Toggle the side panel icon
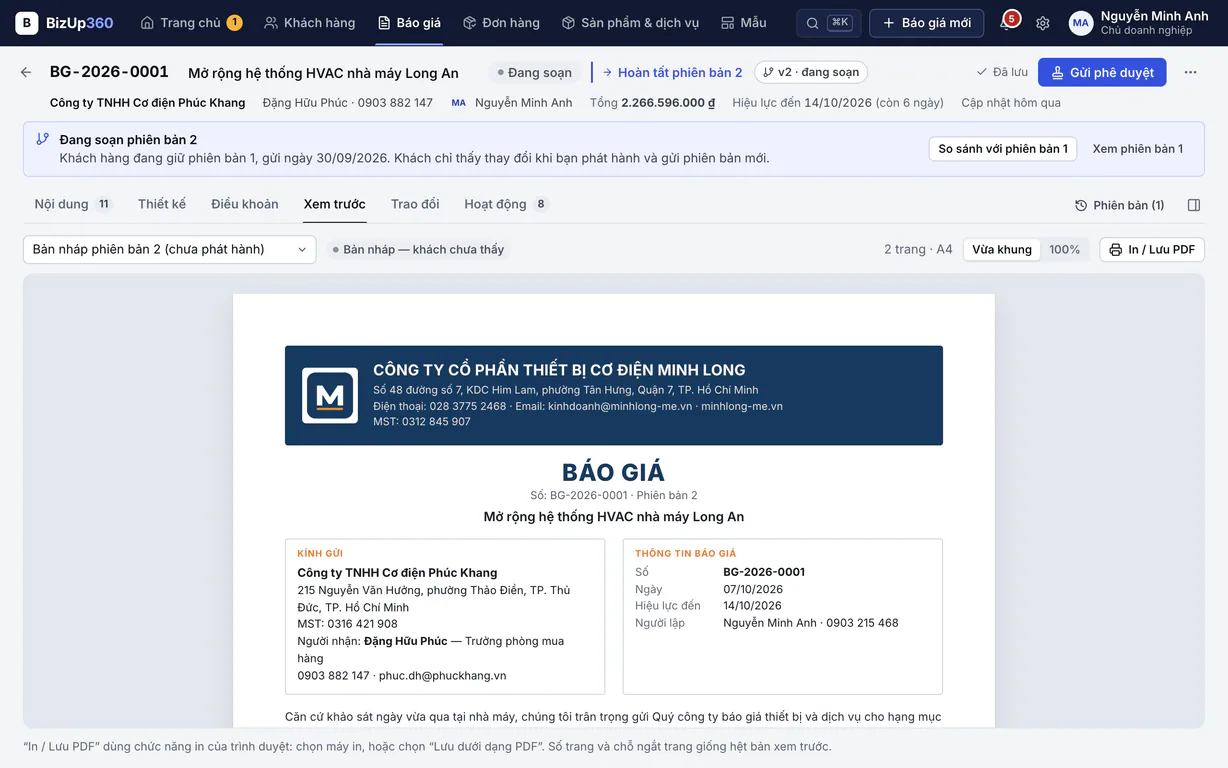 (1194, 205)
